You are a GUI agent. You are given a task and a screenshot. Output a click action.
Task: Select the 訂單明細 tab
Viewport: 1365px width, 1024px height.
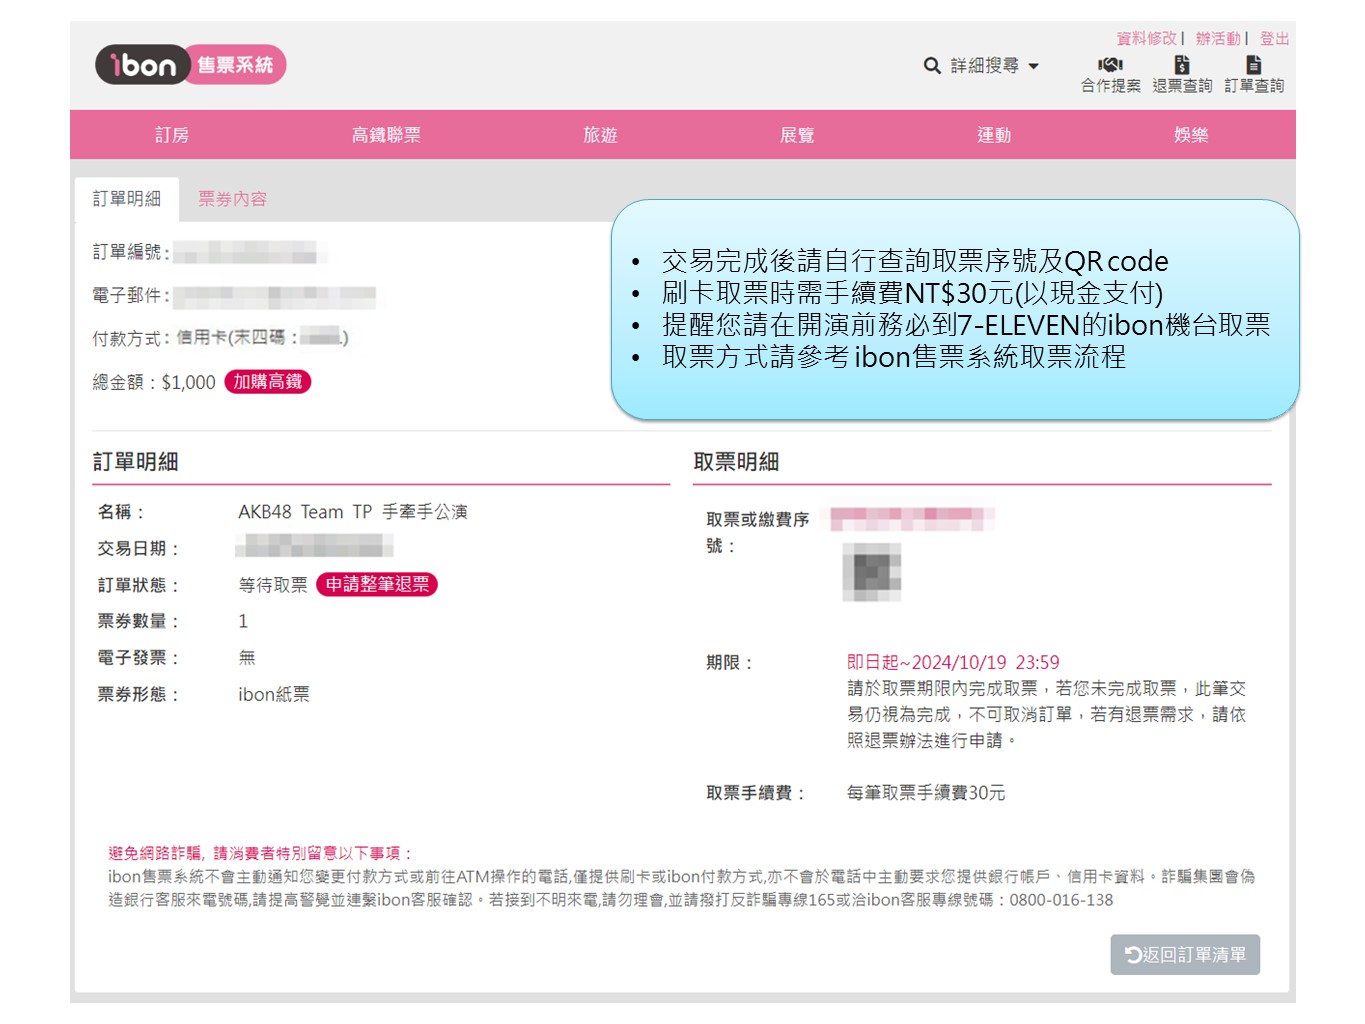(x=127, y=199)
